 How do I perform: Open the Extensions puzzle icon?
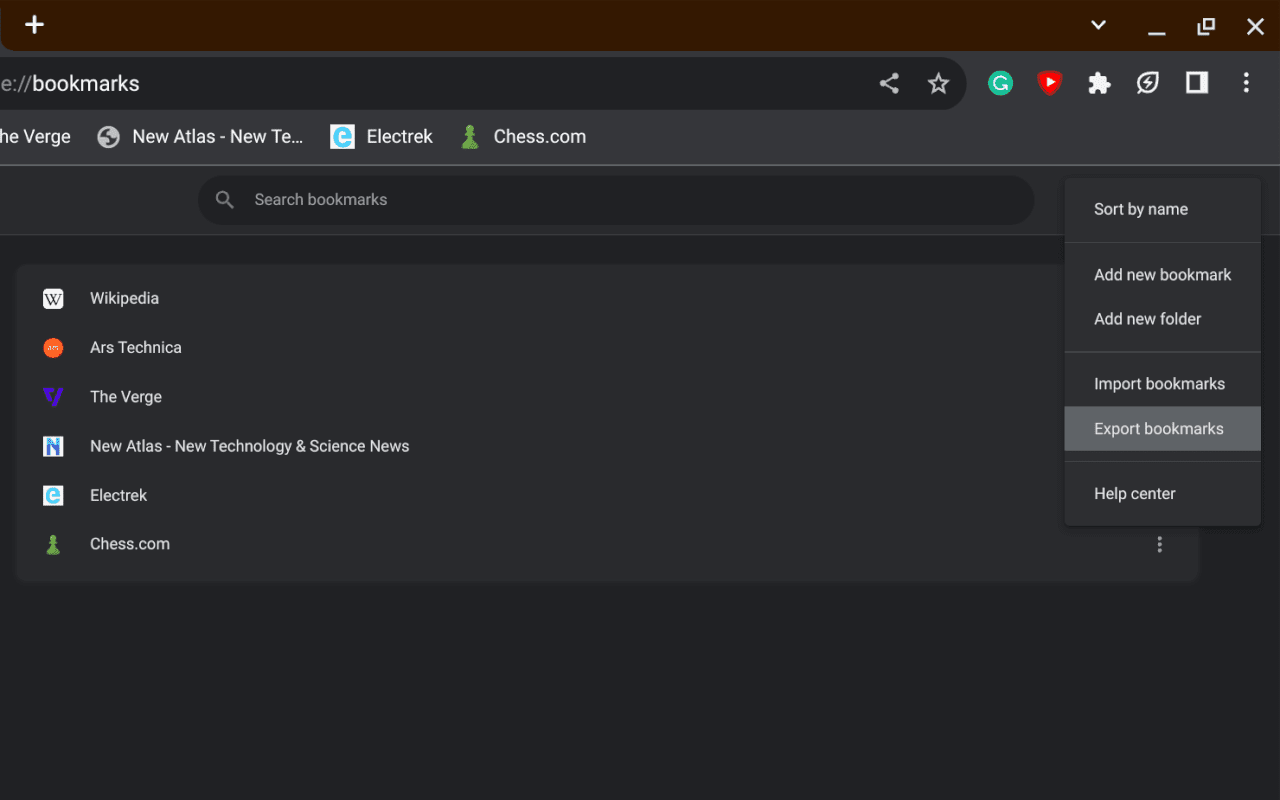pos(1099,83)
